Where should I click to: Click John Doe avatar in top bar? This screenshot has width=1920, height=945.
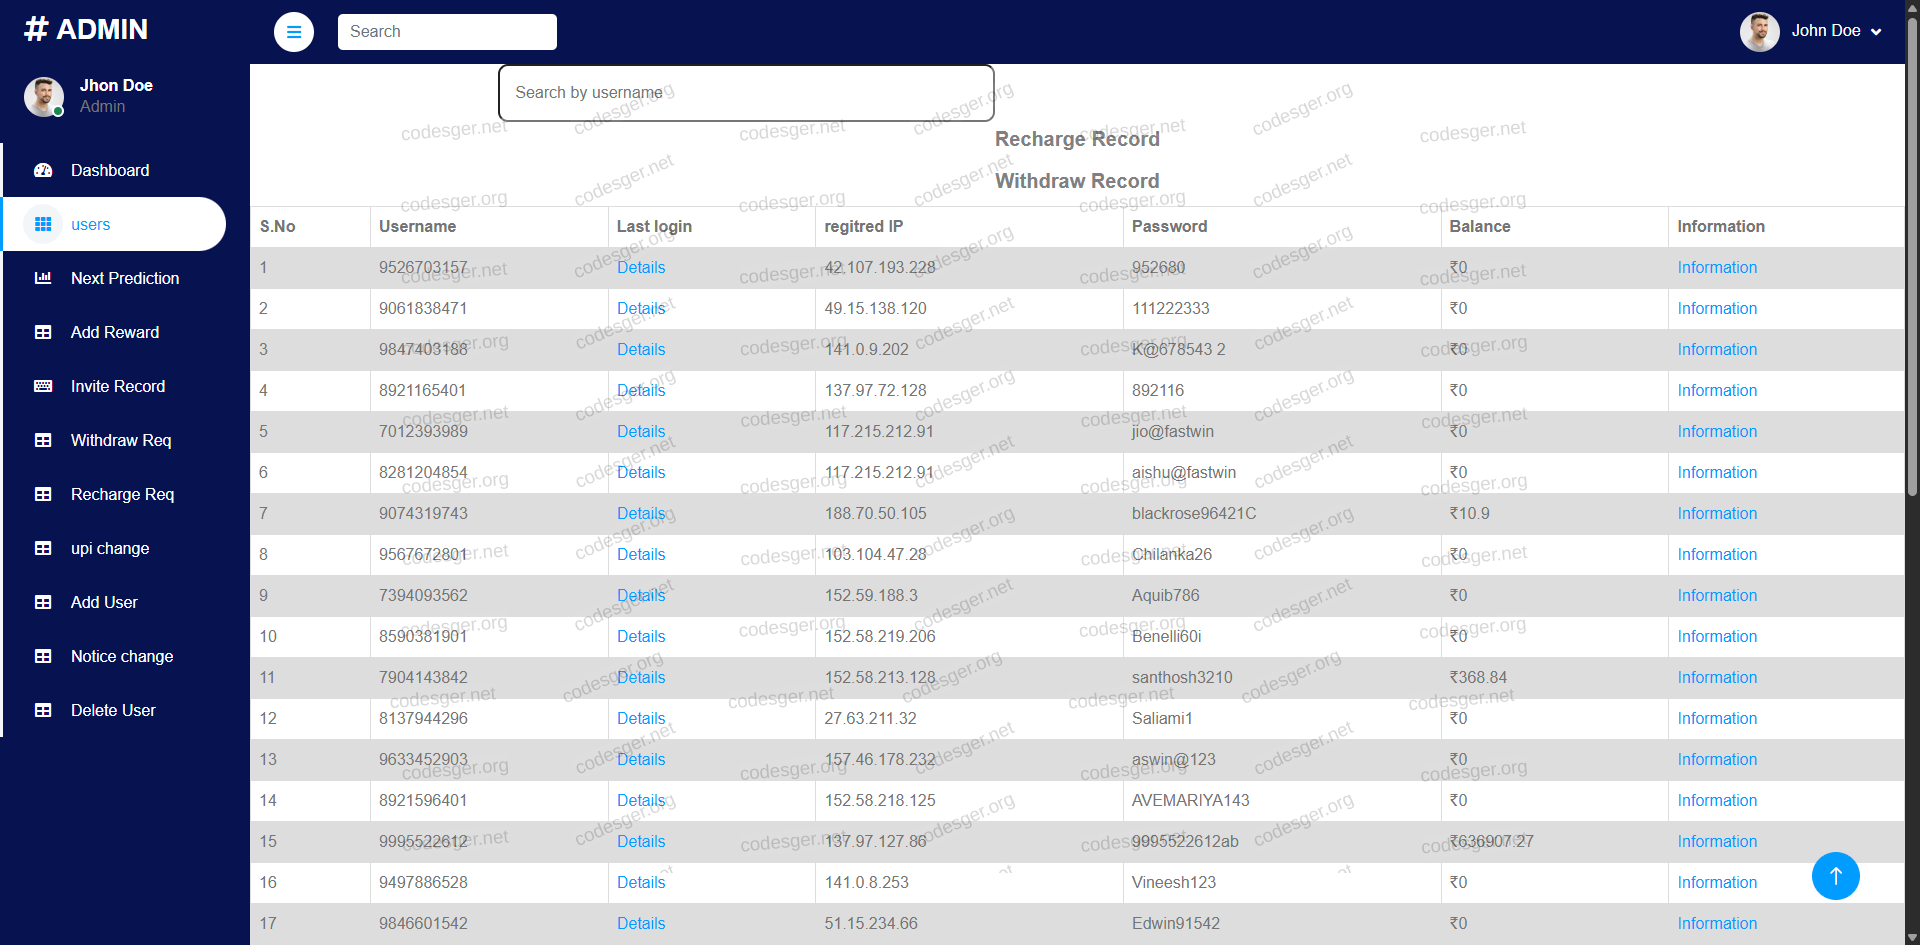point(1759,32)
